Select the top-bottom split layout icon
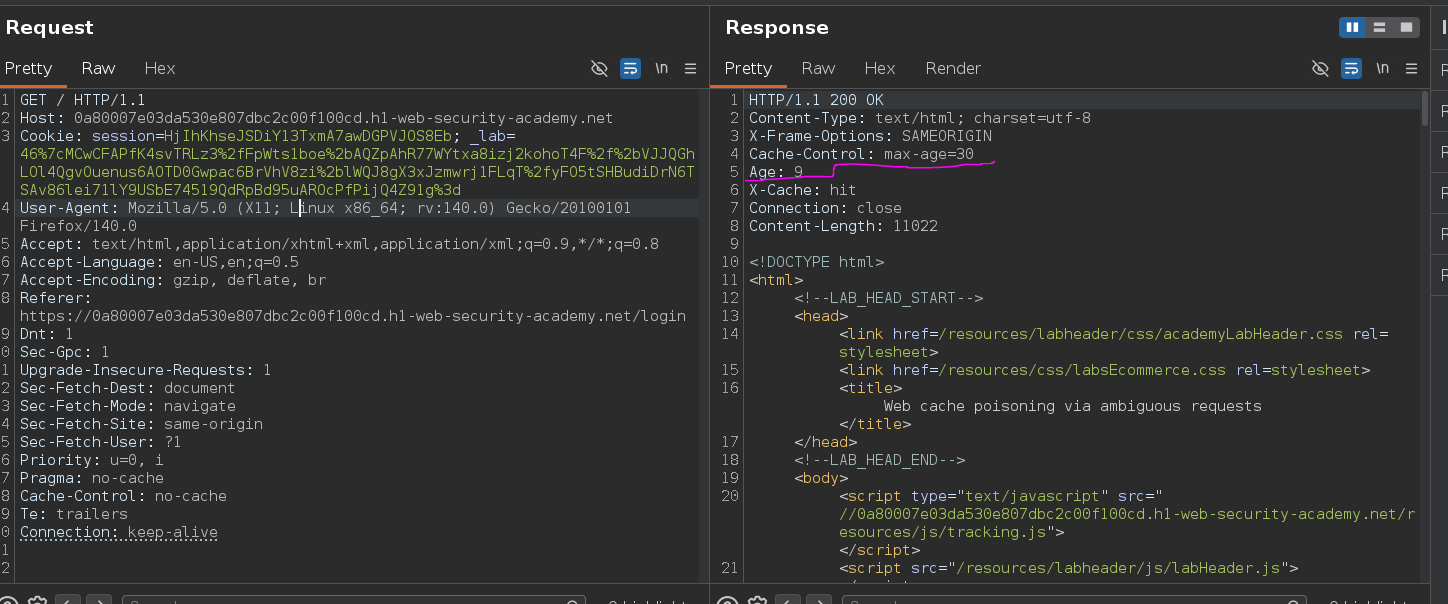Screen dimensions: 1448x604 coord(1380,27)
